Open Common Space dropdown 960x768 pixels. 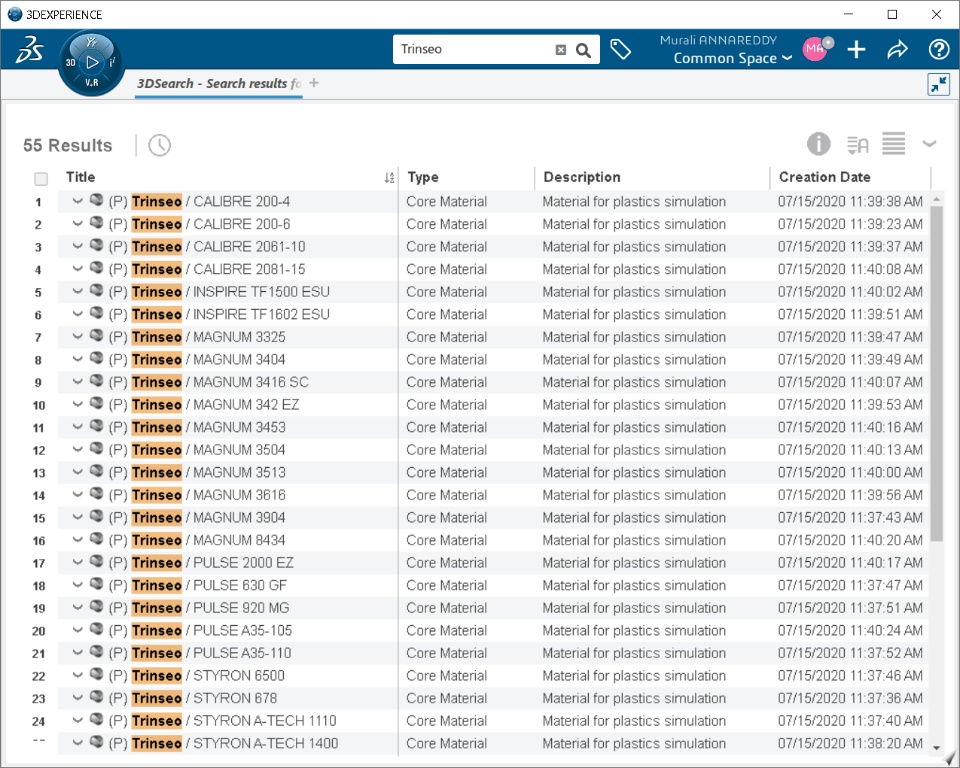[x=732, y=58]
